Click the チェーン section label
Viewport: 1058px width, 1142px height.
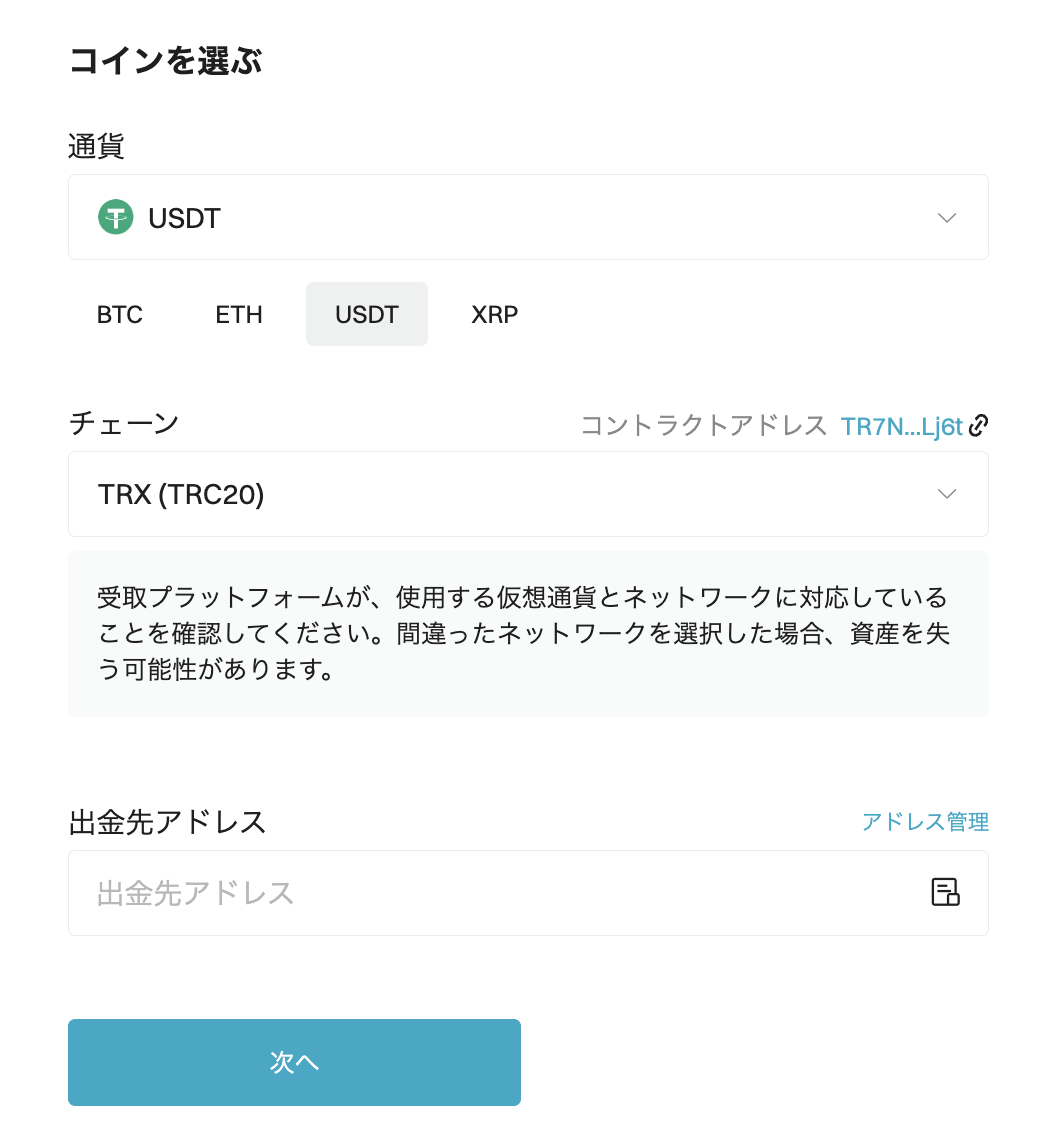click(x=124, y=423)
